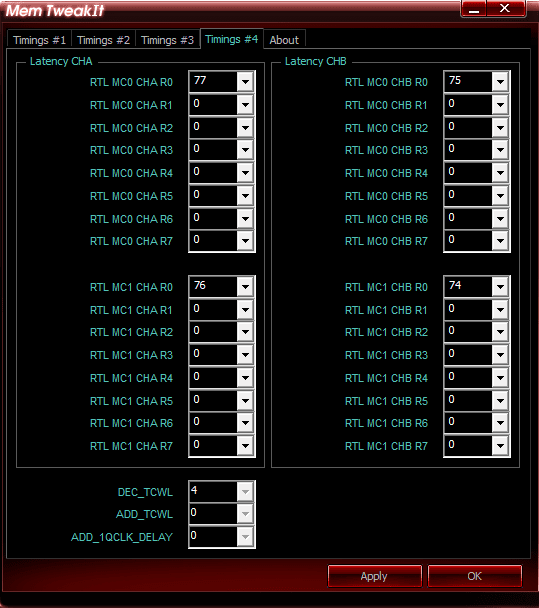Expand the RTL MC0 CHB R2 dropdown arrow
The image size is (539, 608).
[x=500, y=128]
